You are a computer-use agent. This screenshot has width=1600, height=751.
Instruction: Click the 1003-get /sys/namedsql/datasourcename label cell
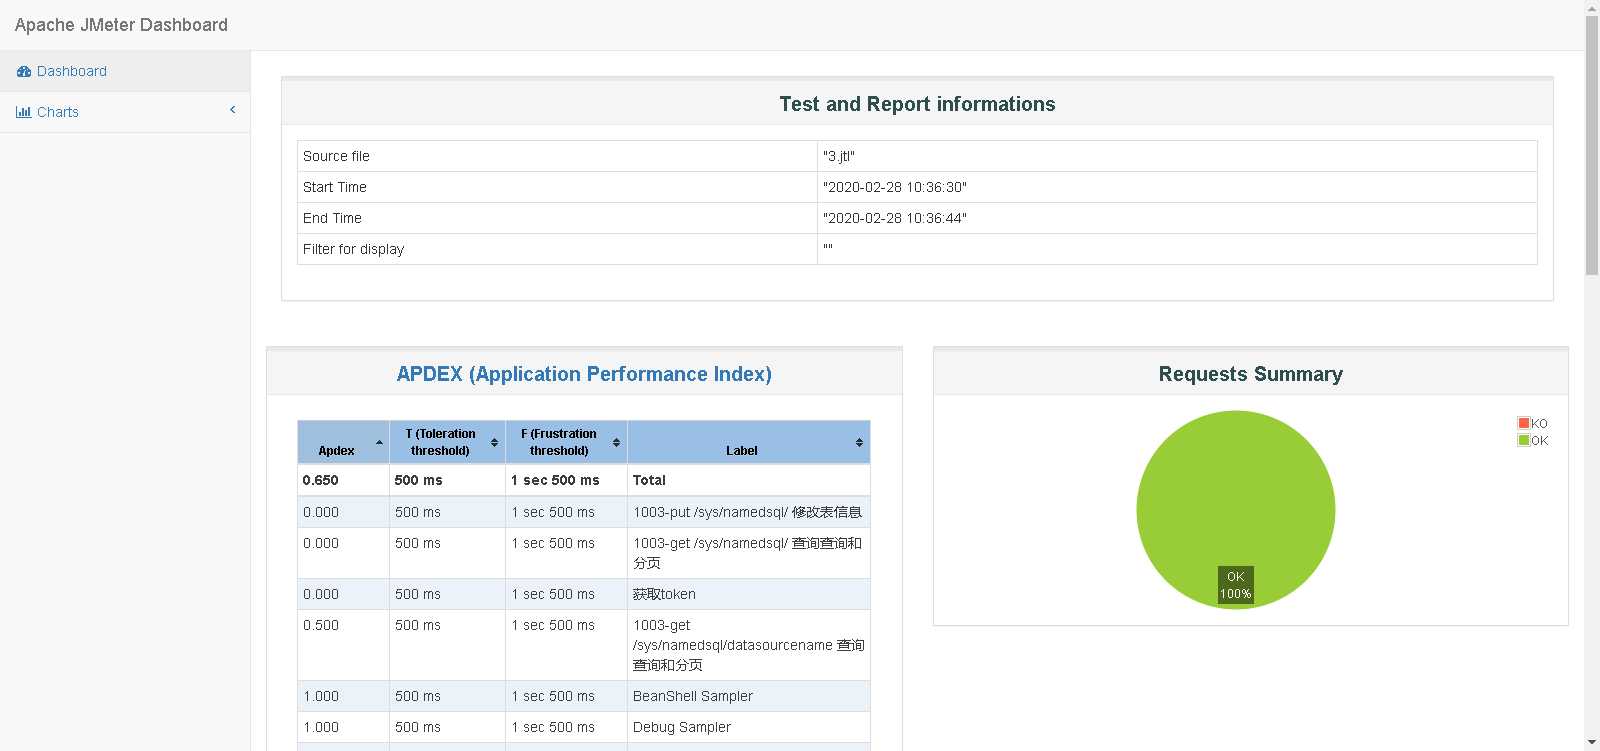click(748, 645)
